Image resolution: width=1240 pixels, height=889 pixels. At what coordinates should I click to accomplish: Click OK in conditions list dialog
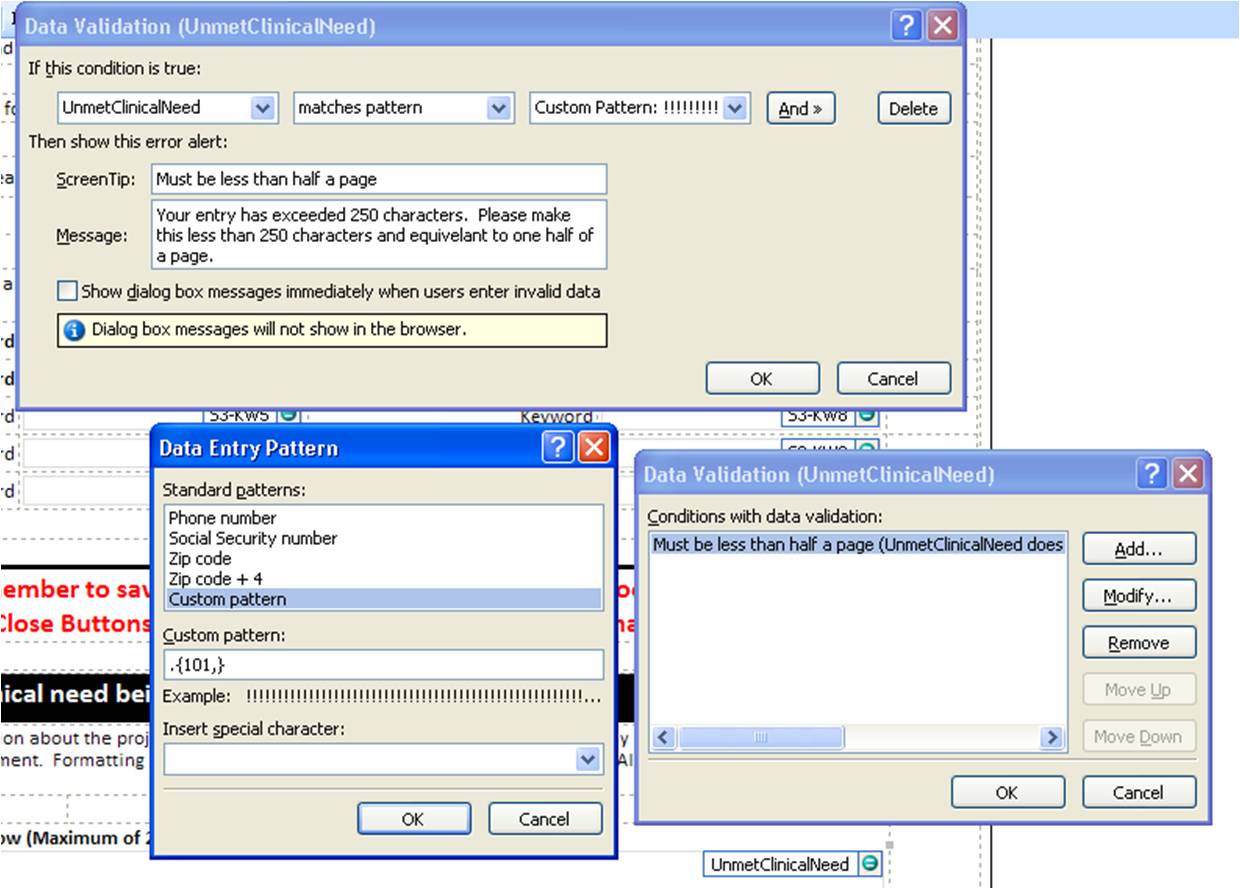tap(1007, 792)
